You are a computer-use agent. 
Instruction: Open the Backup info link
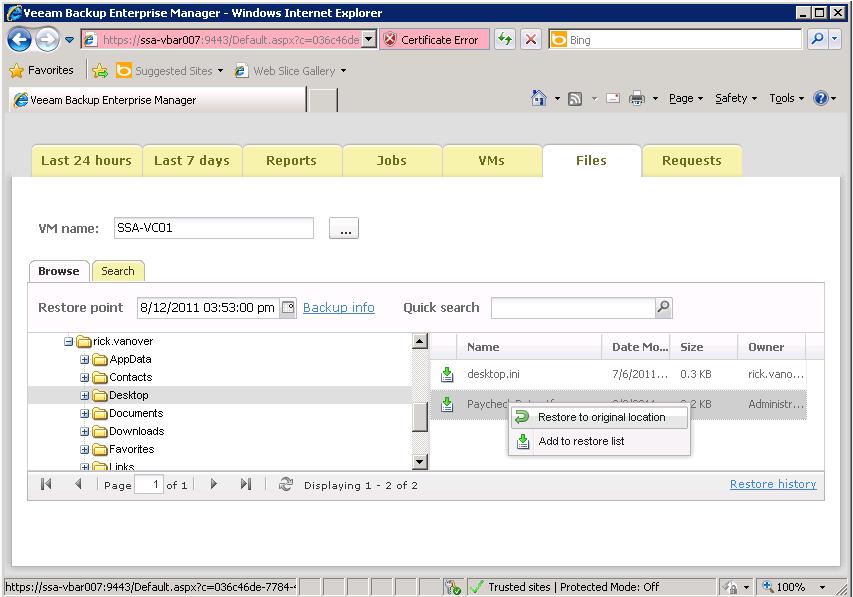tap(338, 307)
